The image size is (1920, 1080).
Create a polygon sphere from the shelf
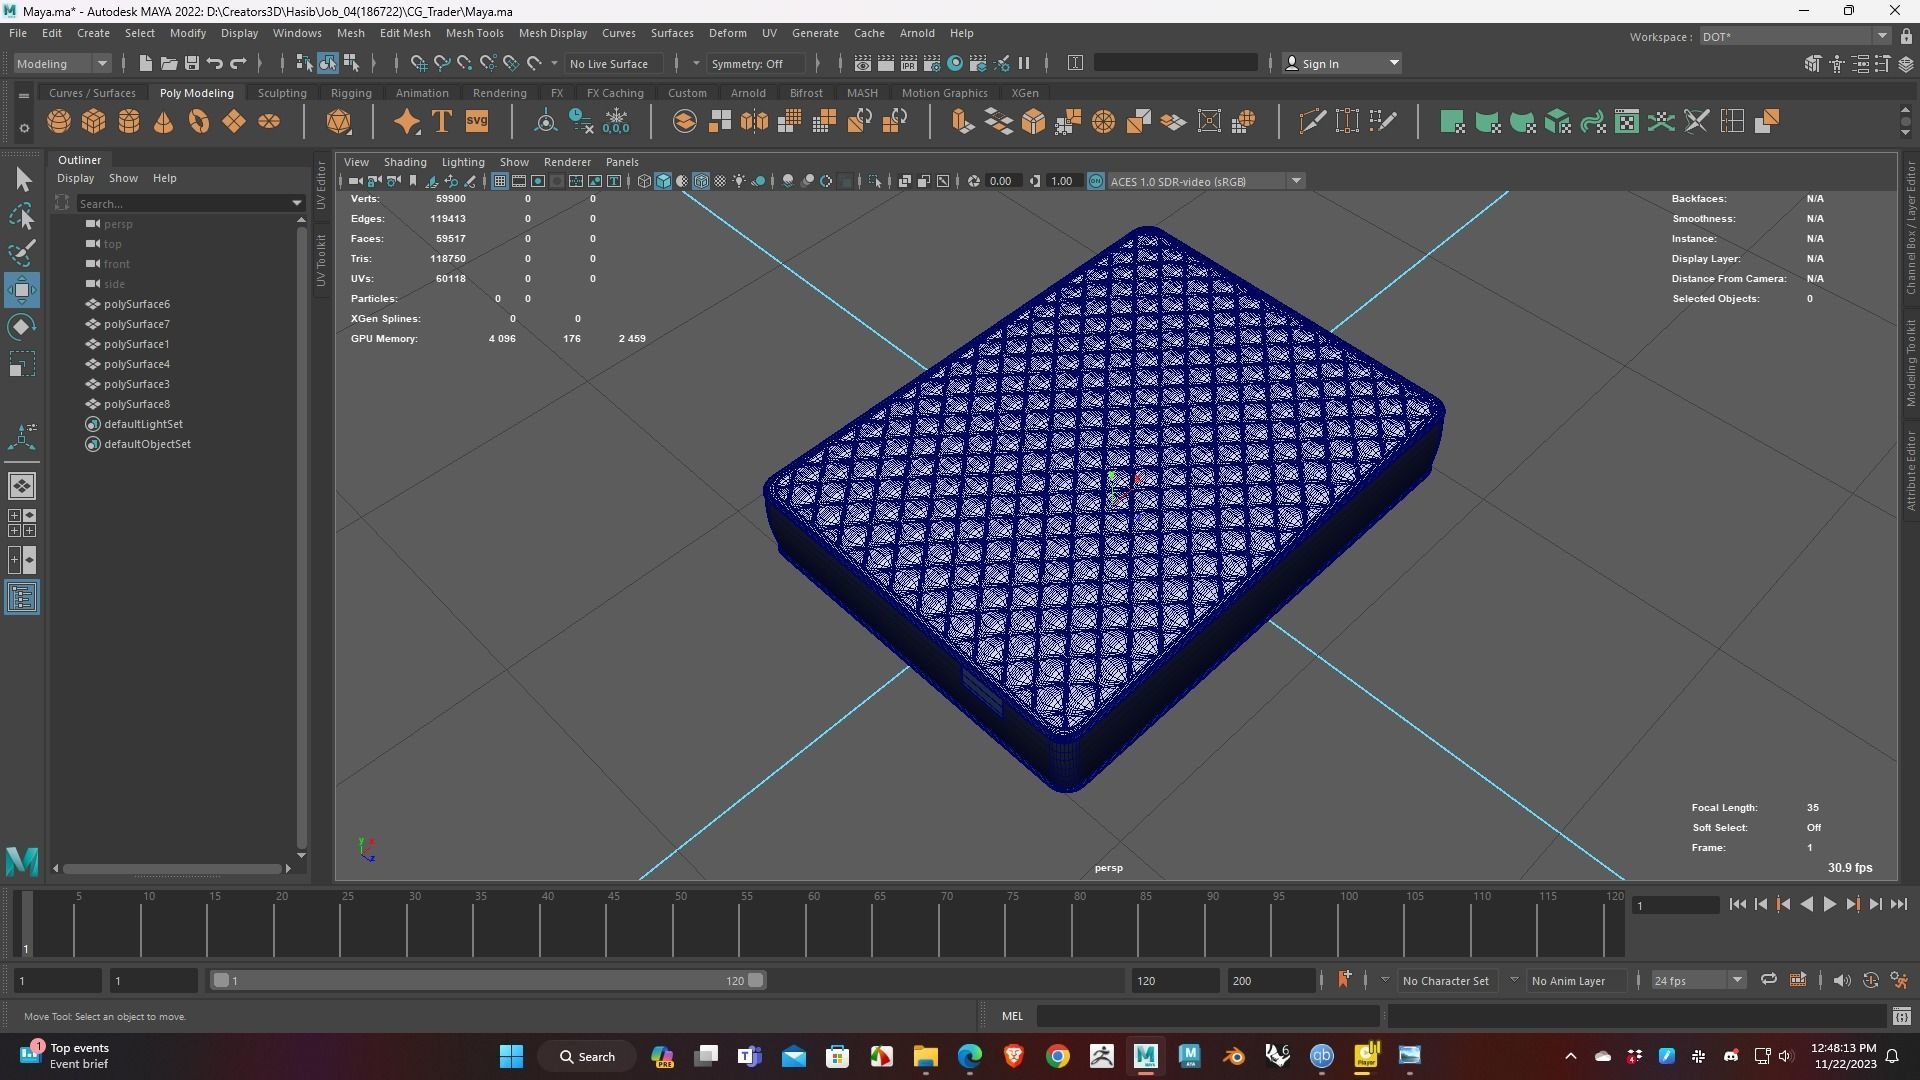pyautogui.click(x=59, y=122)
